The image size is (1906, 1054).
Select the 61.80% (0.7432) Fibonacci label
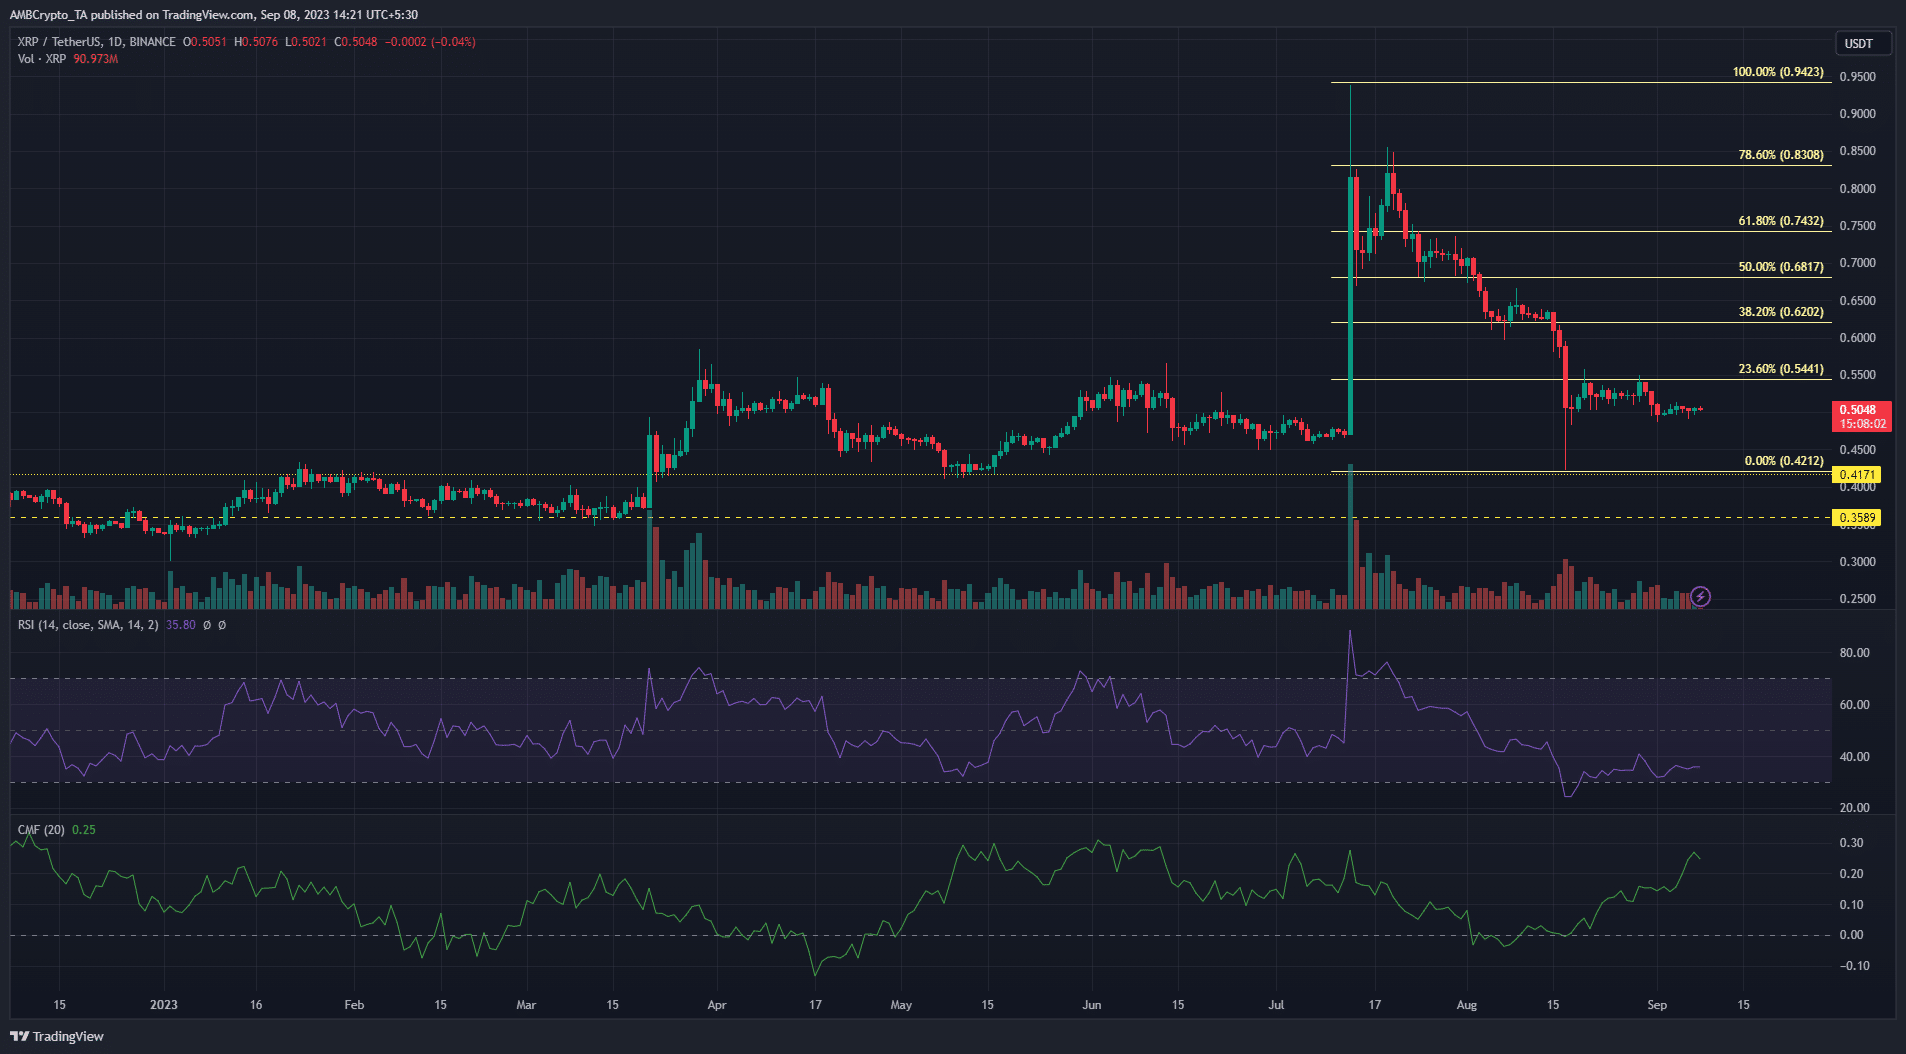(1781, 221)
